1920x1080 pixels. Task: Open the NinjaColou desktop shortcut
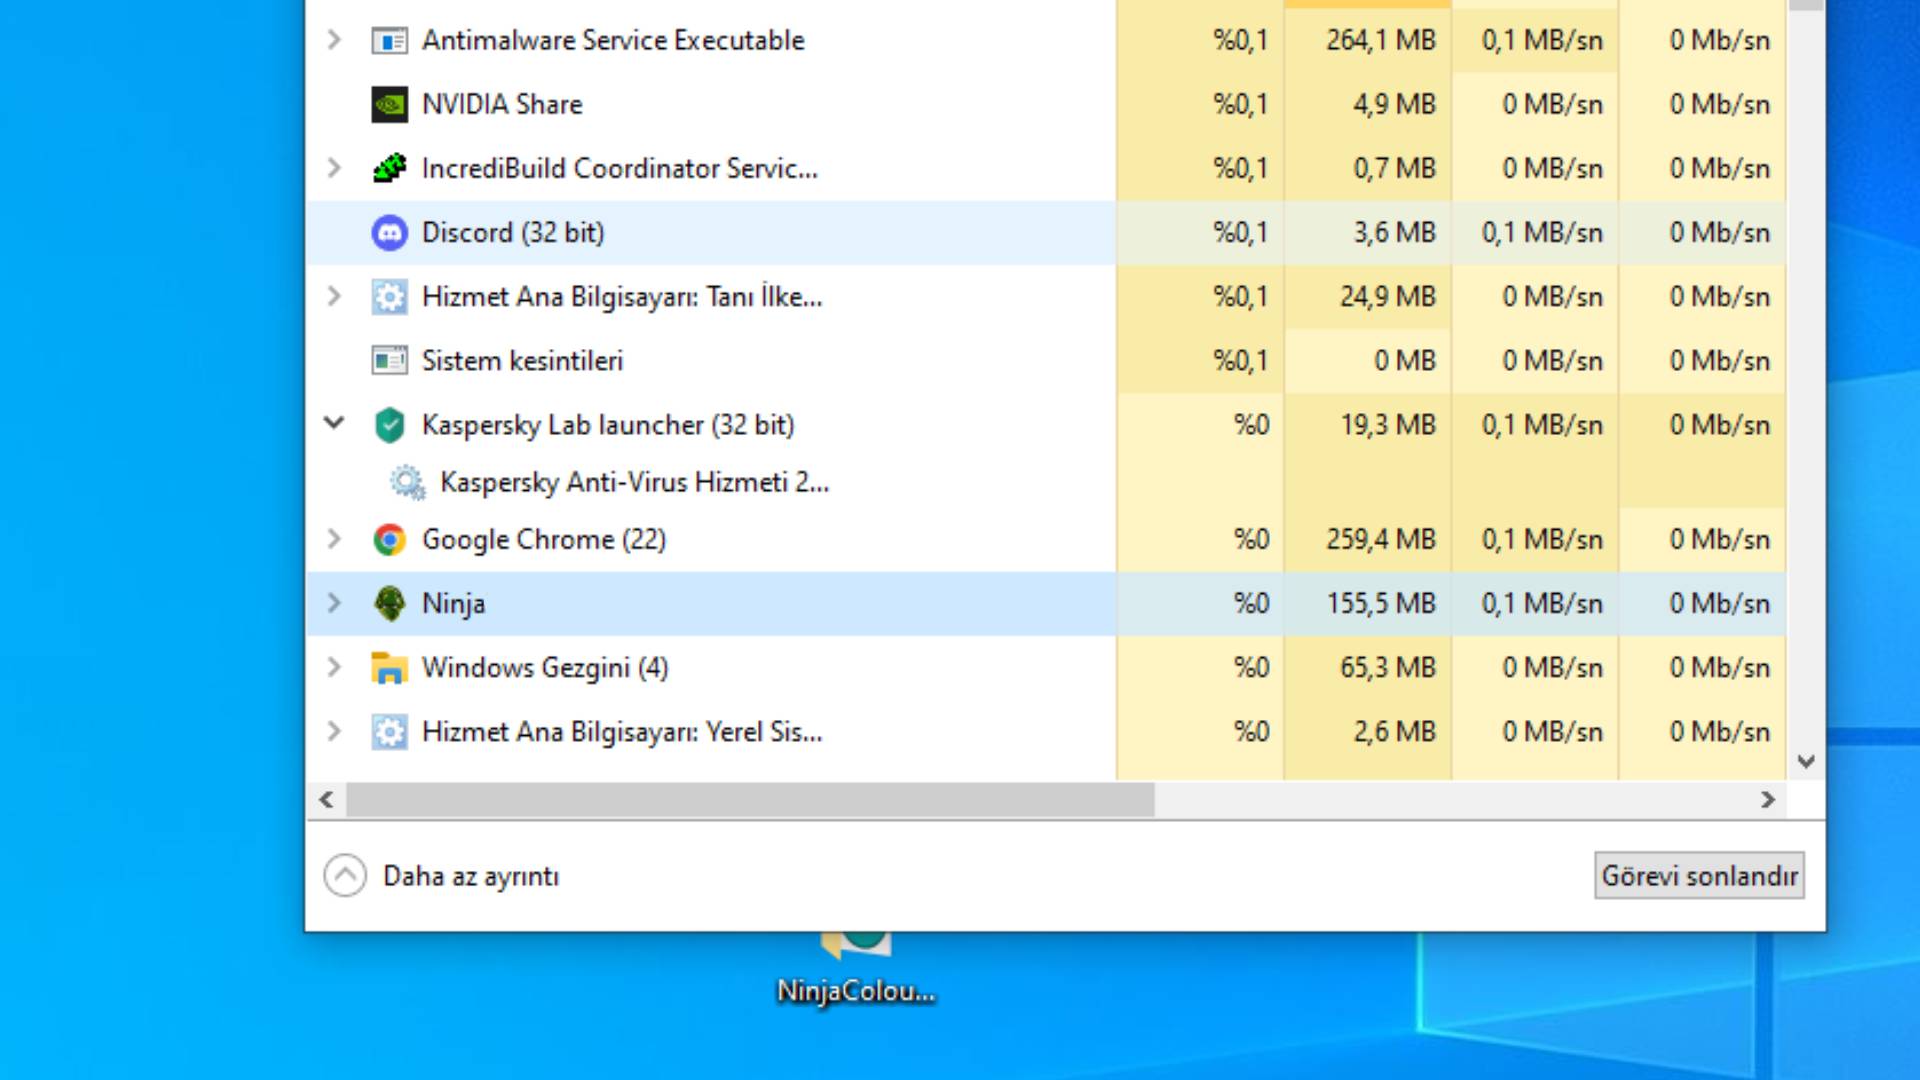pyautogui.click(x=856, y=972)
